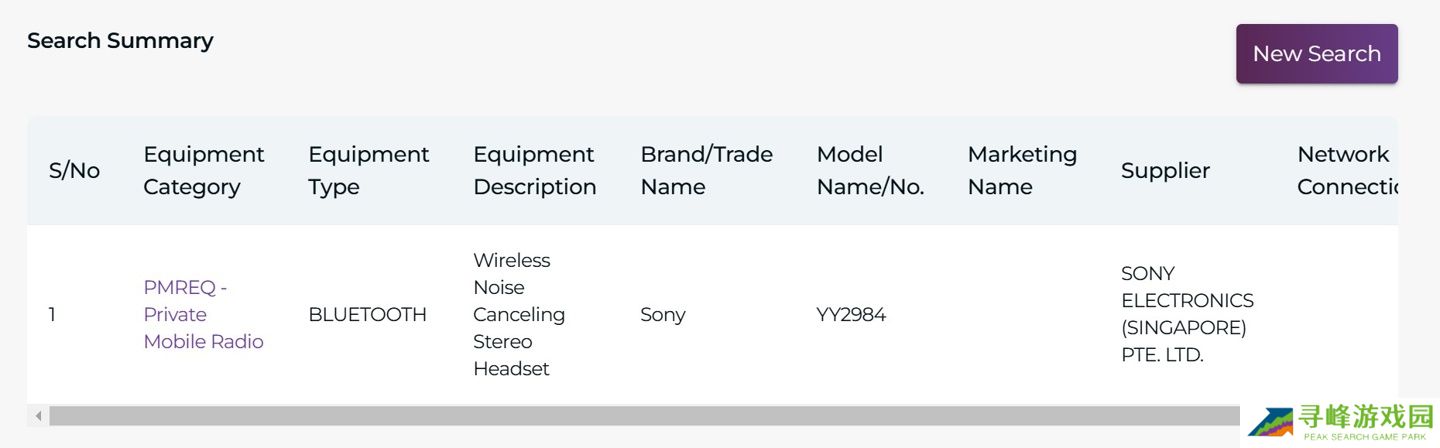Click the Peak Search Game Park logo
Screen dimensions: 1440x448
1340,423
